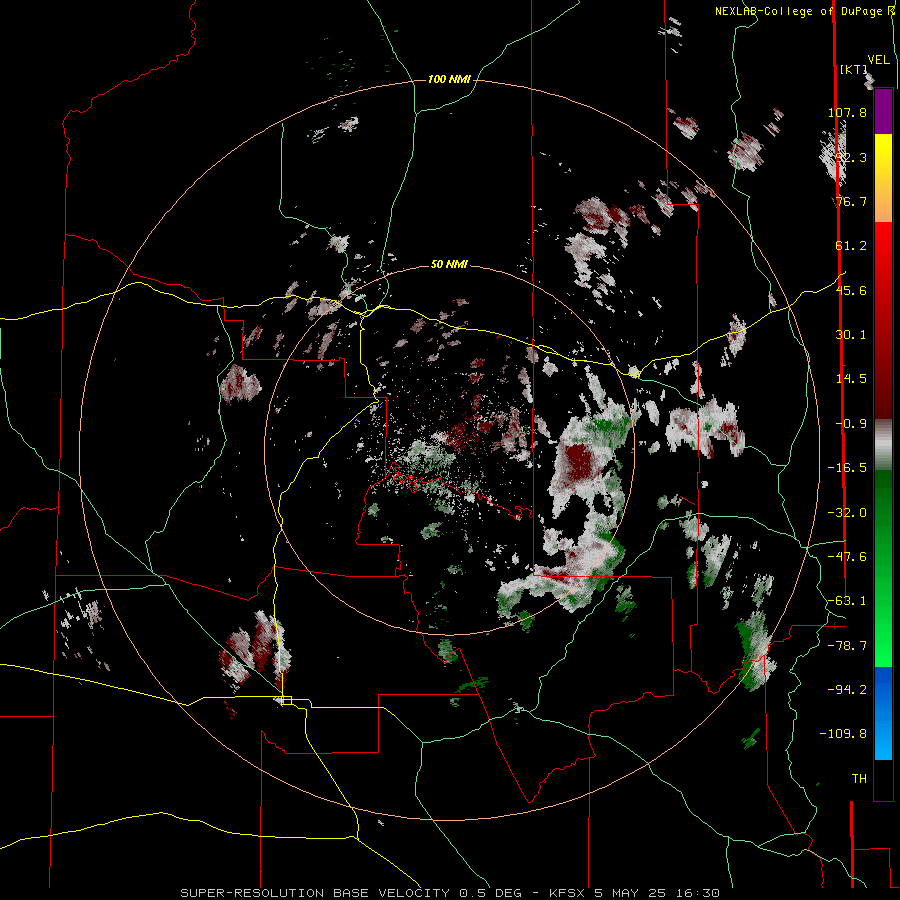Viewport: 900px width, 900px height.
Task: Pick the black TH segment of color bar
Action: point(883,779)
